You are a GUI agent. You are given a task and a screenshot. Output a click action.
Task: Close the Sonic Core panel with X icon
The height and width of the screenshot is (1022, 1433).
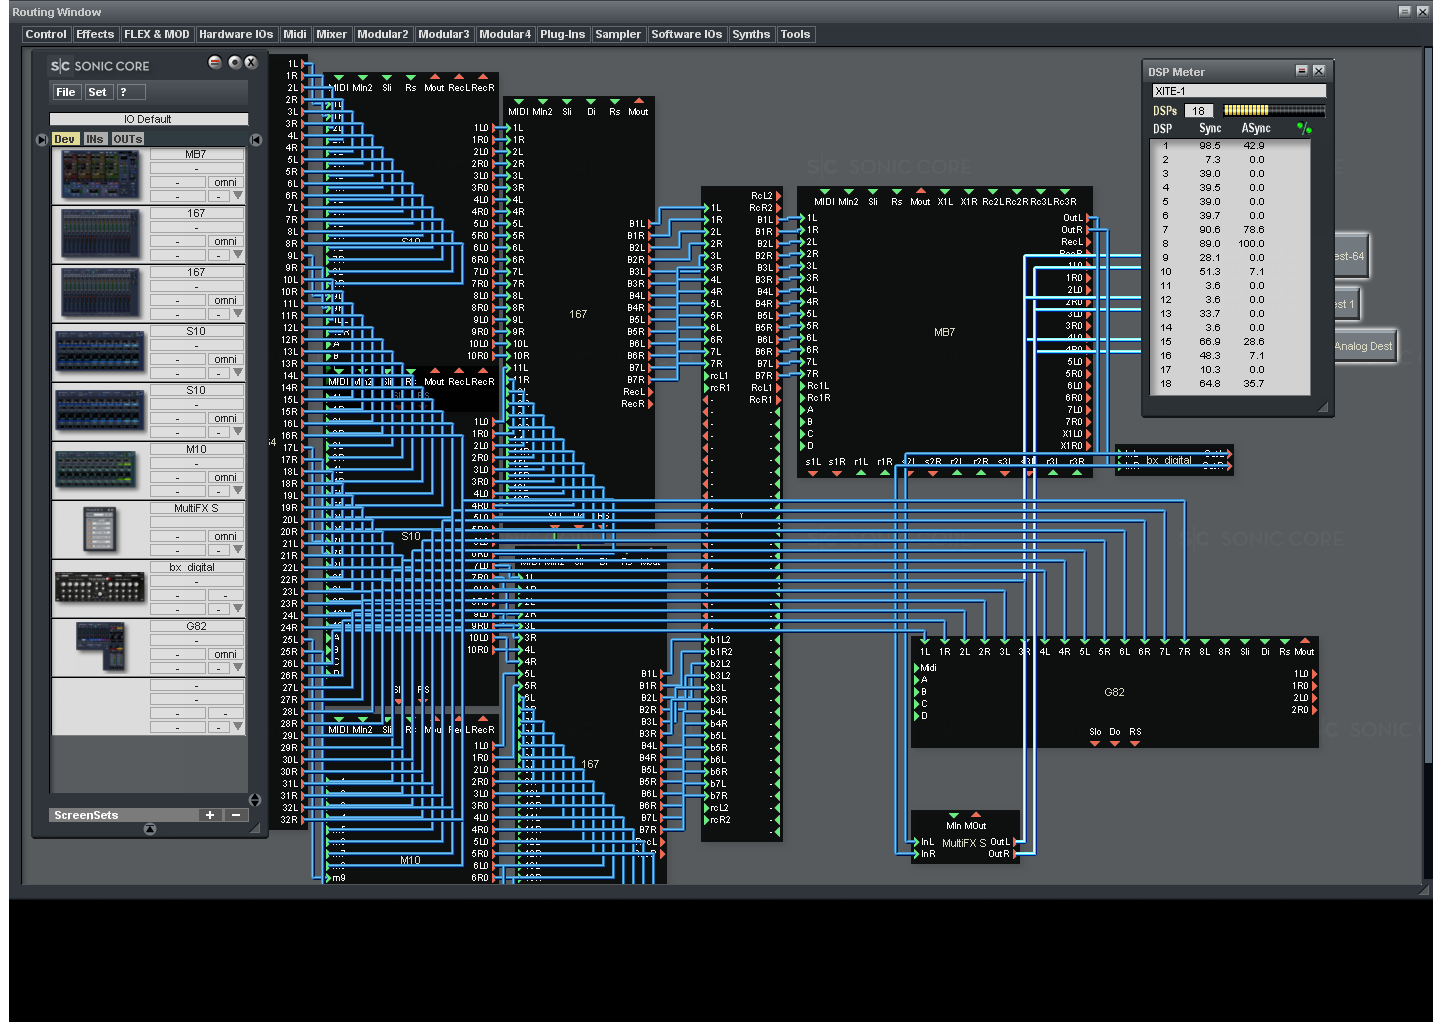click(251, 62)
